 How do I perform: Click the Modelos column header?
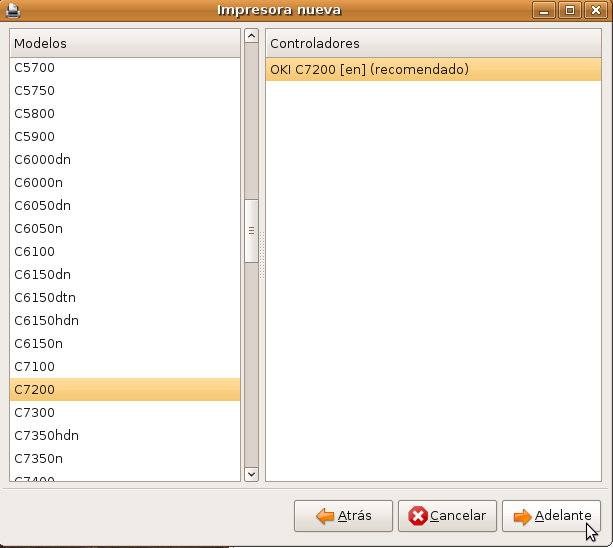(x=125, y=43)
